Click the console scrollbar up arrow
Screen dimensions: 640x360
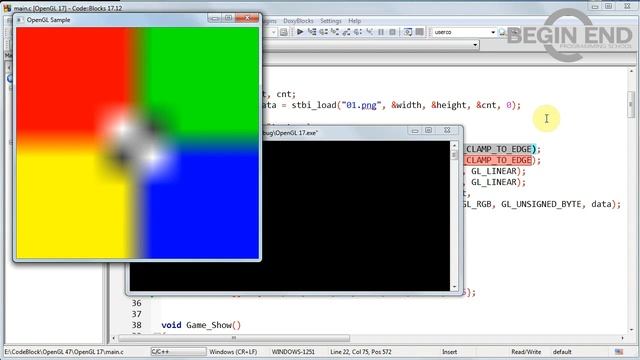pos(454,145)
